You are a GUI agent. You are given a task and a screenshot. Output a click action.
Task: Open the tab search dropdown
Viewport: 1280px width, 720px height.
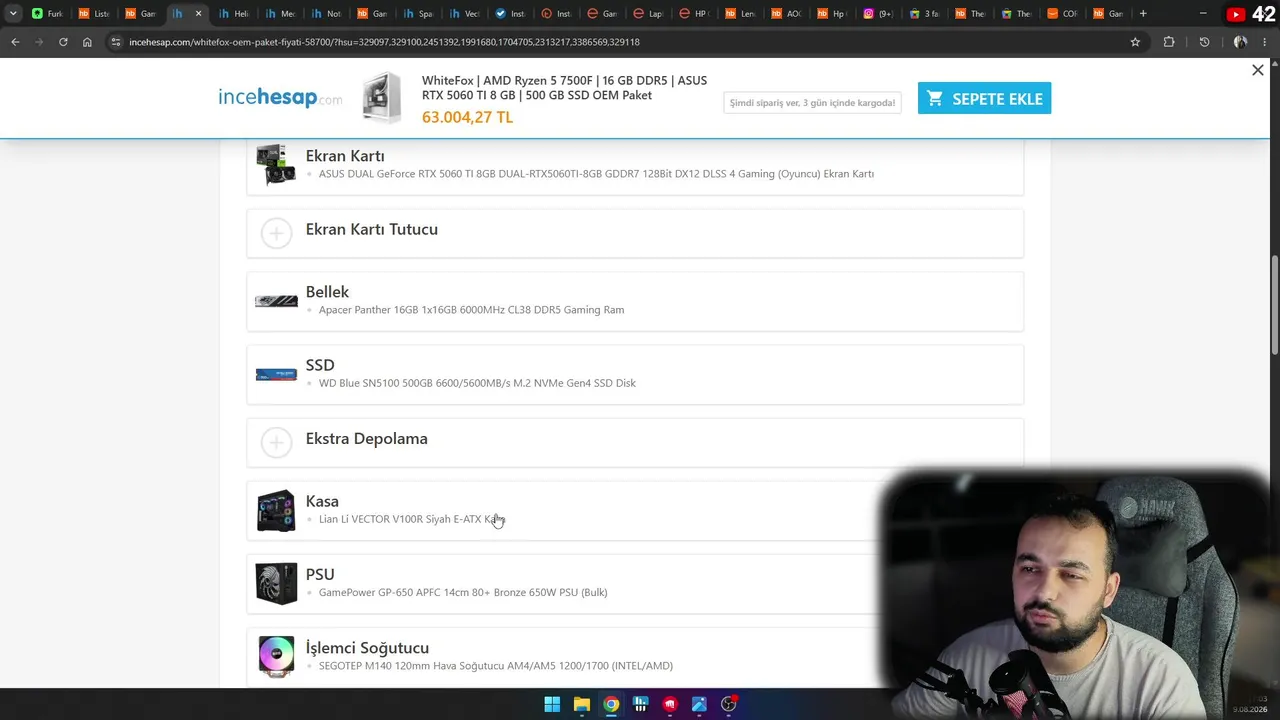[x=13, y=14]
